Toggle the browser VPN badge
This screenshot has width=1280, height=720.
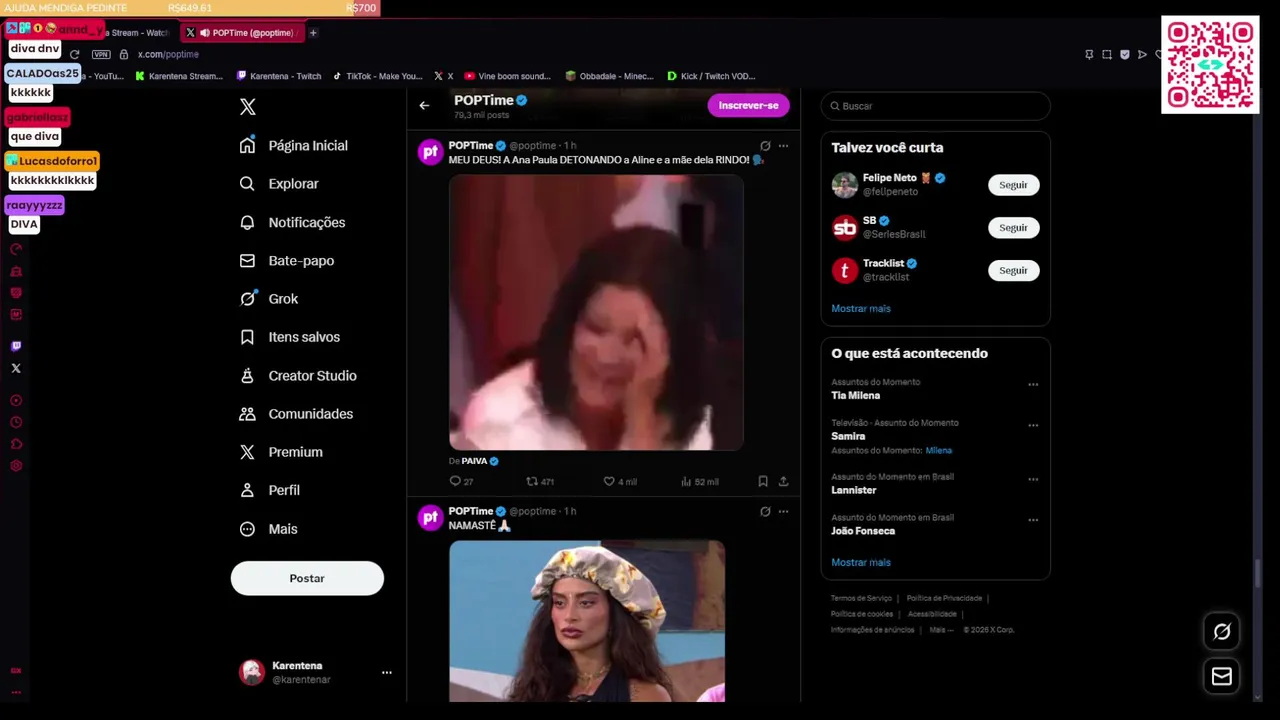100,54
